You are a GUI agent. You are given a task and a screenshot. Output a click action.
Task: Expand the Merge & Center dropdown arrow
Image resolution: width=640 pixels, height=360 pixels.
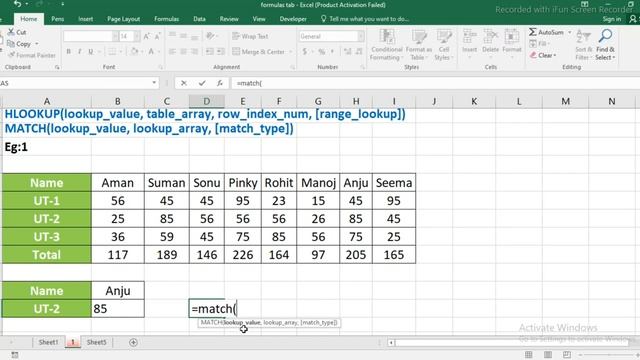(291, 52)
